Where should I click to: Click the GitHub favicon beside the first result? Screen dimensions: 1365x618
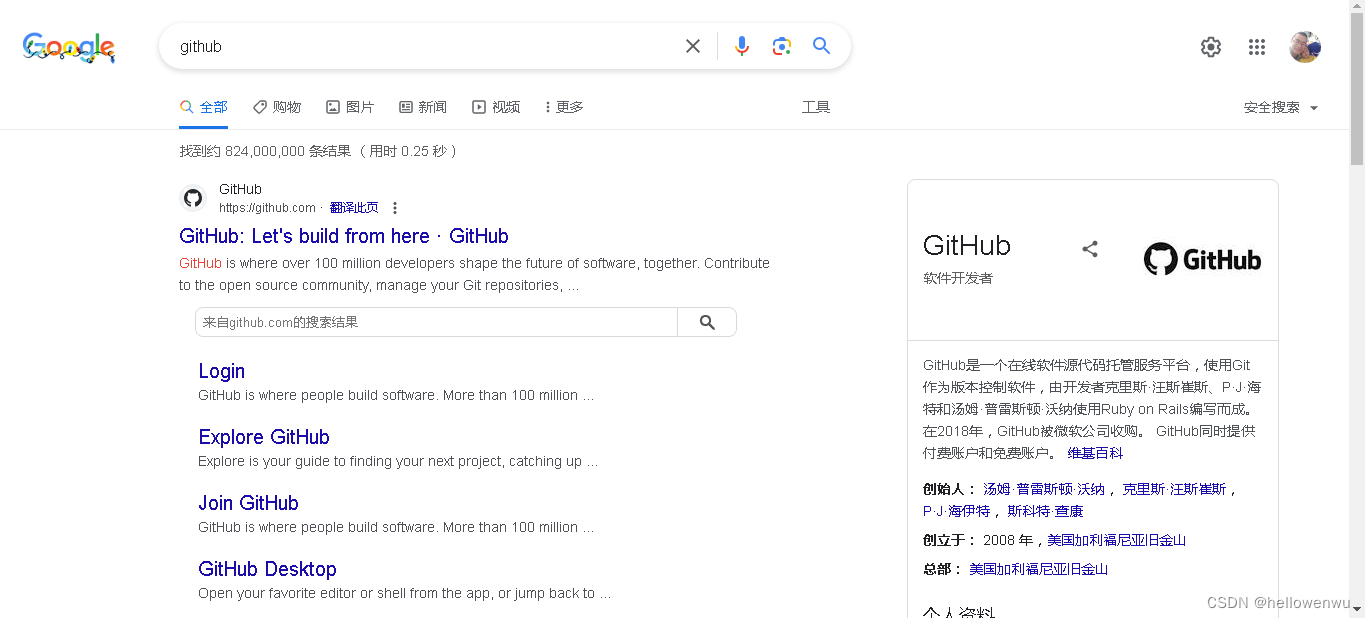click(x=193, y=198)
